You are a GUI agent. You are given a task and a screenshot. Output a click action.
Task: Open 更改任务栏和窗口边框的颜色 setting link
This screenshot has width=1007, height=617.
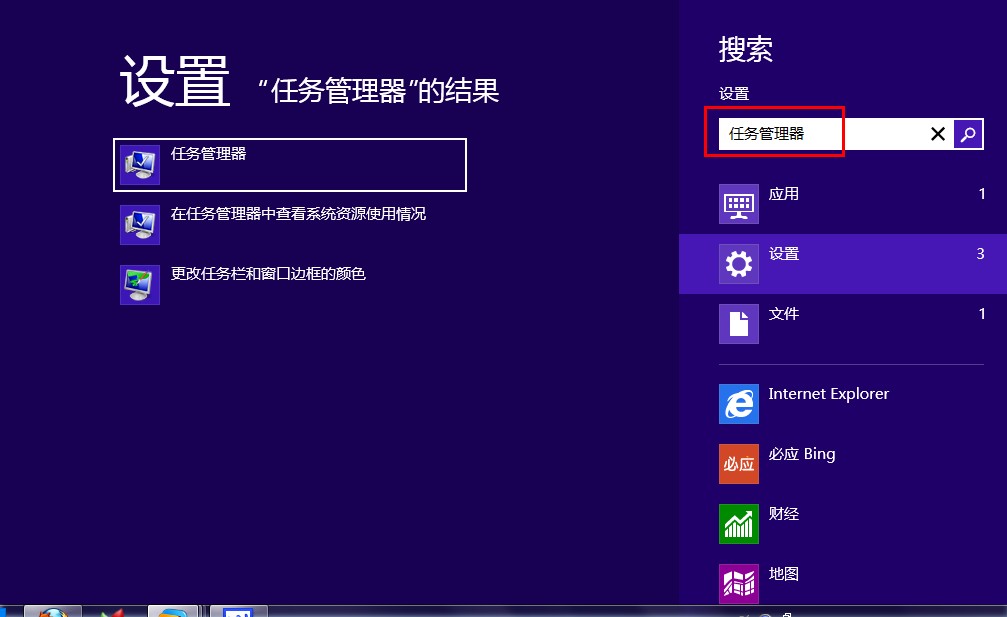268,273
